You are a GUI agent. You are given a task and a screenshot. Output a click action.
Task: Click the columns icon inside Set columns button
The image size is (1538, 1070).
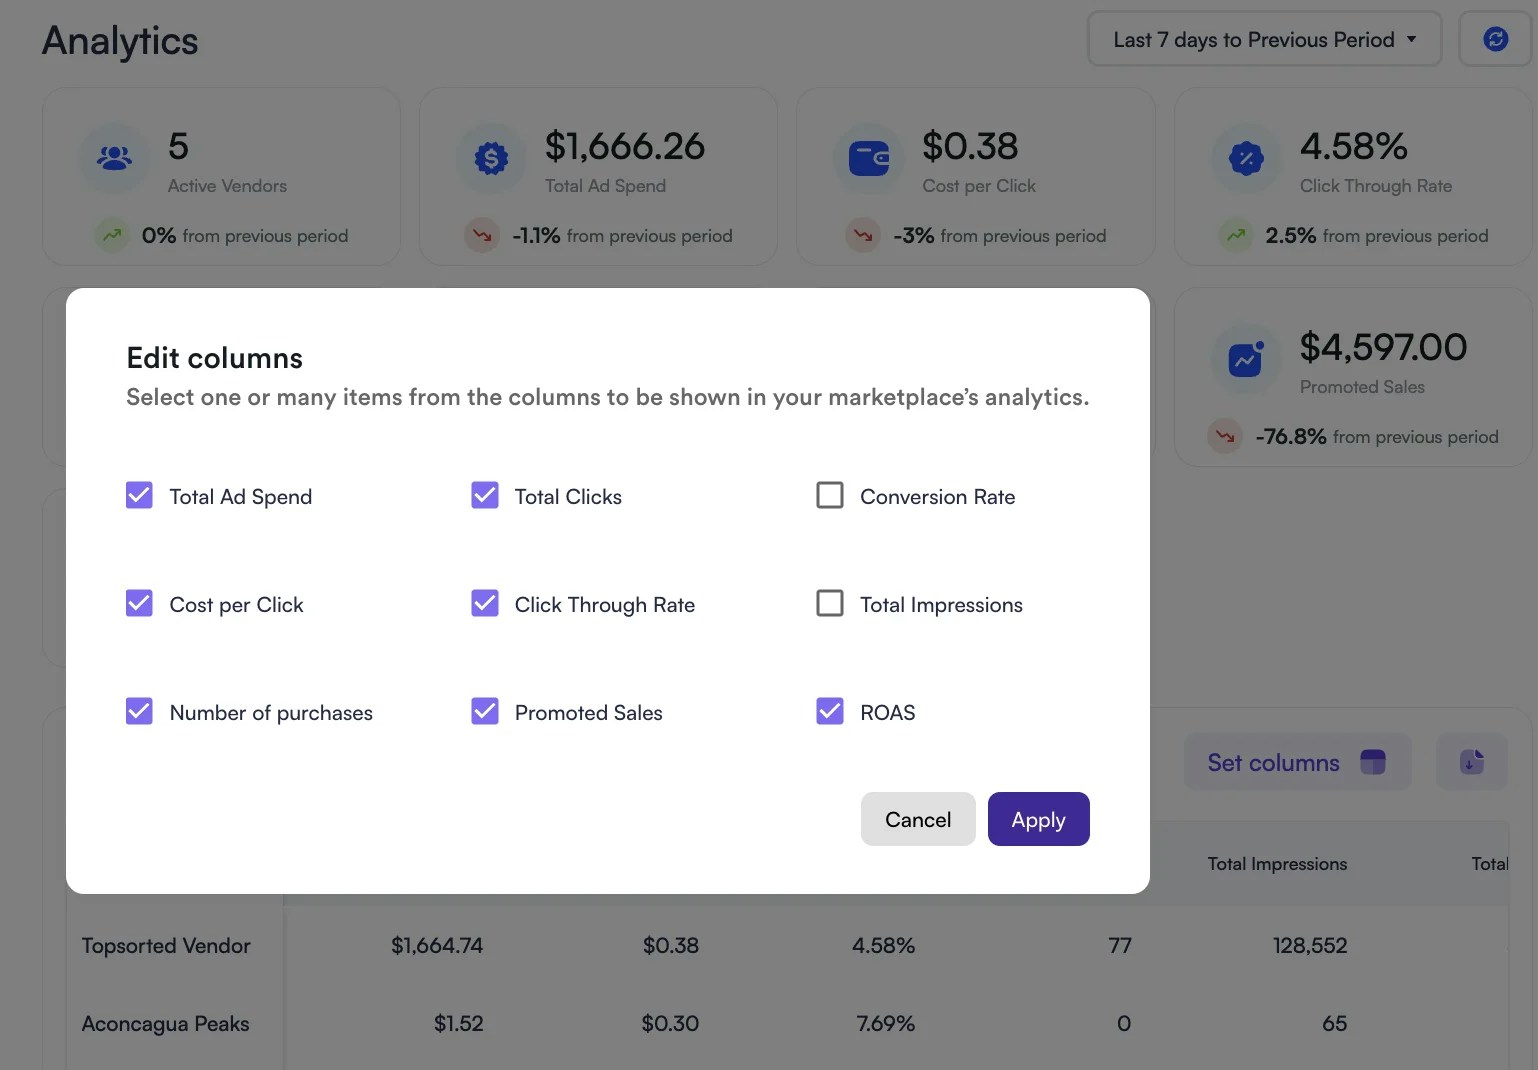(1373, 761)
